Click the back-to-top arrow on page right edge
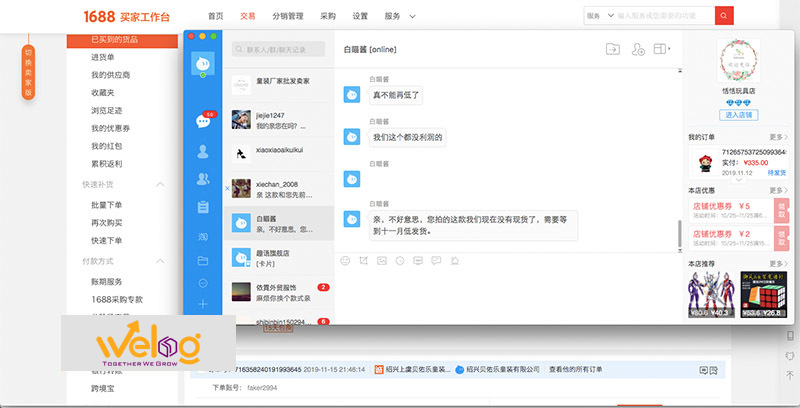800x408 pixels. coord(790,376)
